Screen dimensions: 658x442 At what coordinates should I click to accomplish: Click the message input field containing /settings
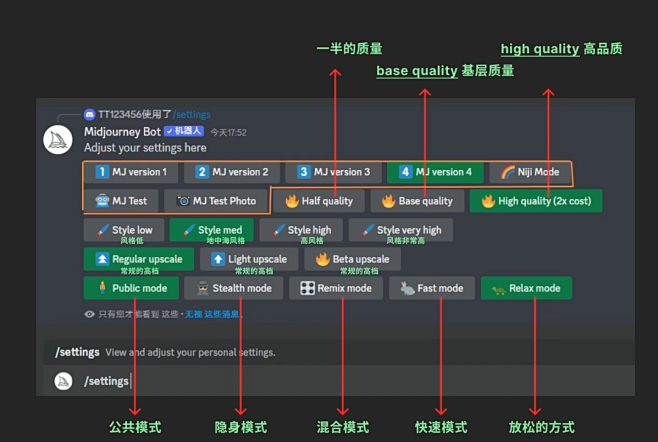tap(339, 381)
